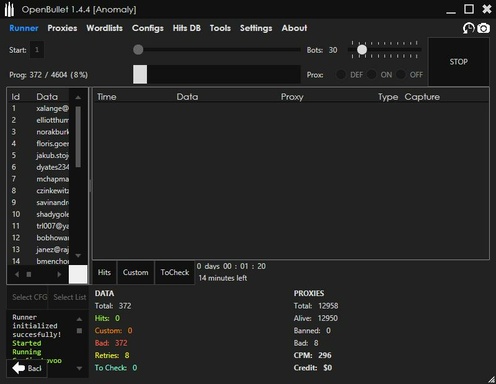Screen dimensions: 496x384
Task: Open the Wordlists menu tab
Action: pos(105,28)
